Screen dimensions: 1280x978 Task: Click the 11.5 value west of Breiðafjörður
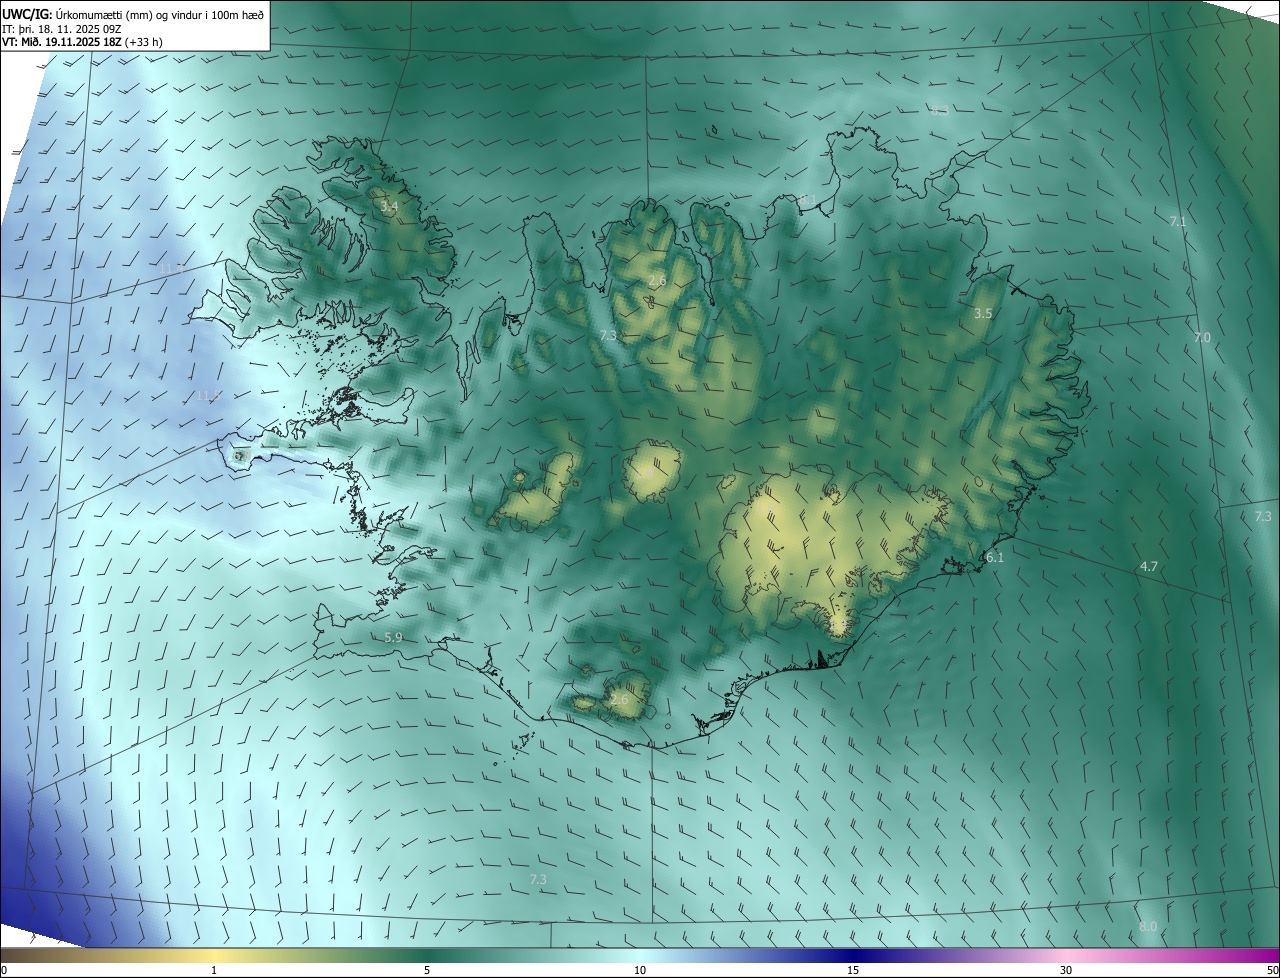(x=208, y=396)
